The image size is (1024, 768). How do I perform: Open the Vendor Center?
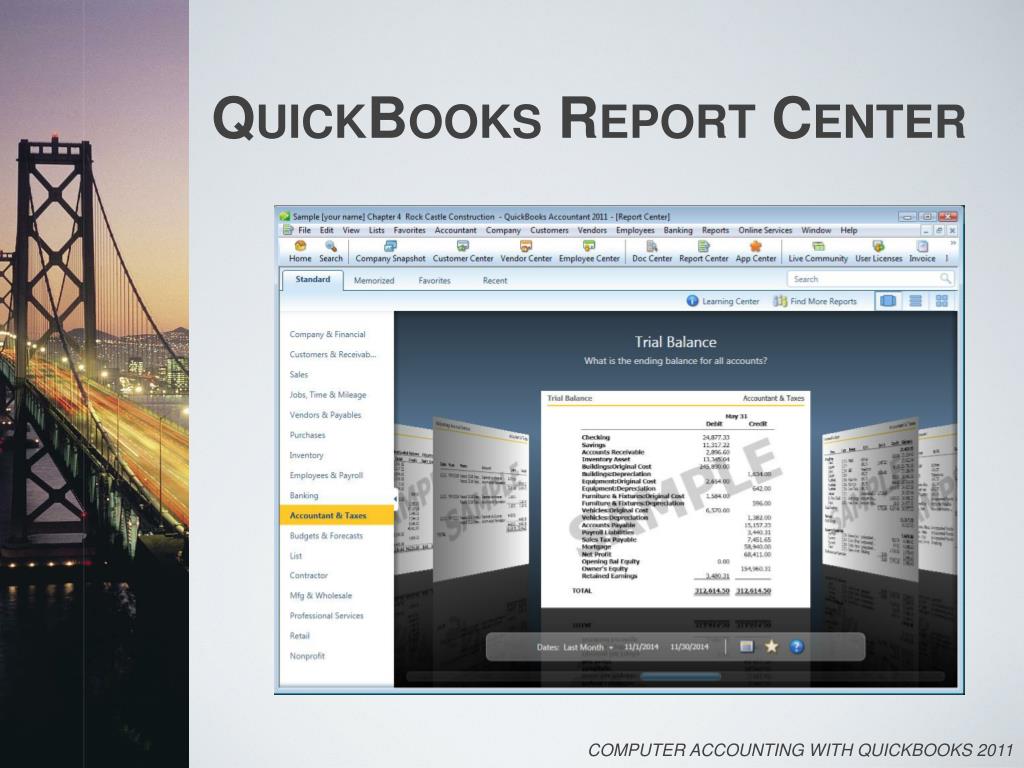click(x=526, y=251)
